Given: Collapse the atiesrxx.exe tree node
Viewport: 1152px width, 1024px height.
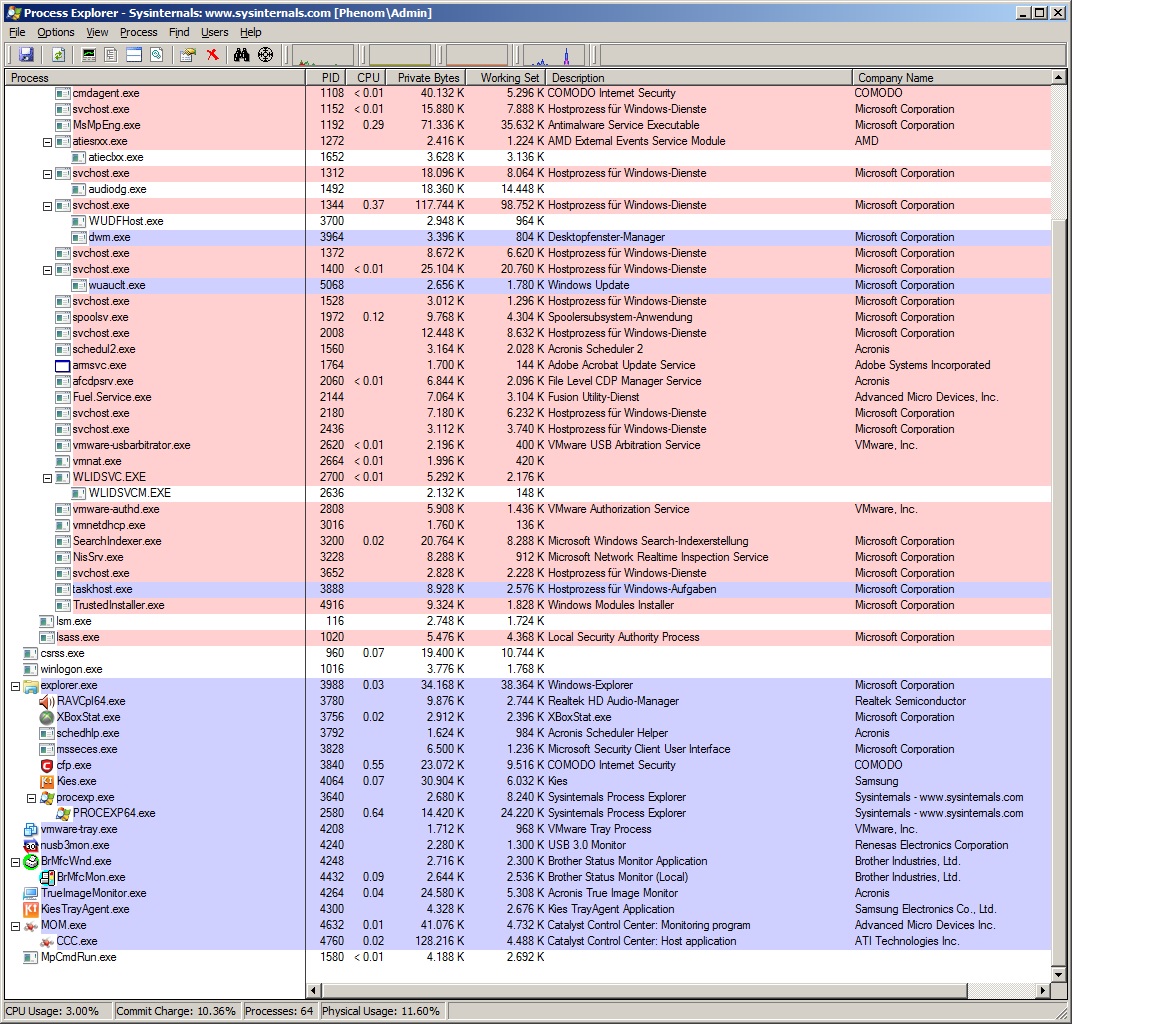Looking at the screenshot, I should 47,143.
